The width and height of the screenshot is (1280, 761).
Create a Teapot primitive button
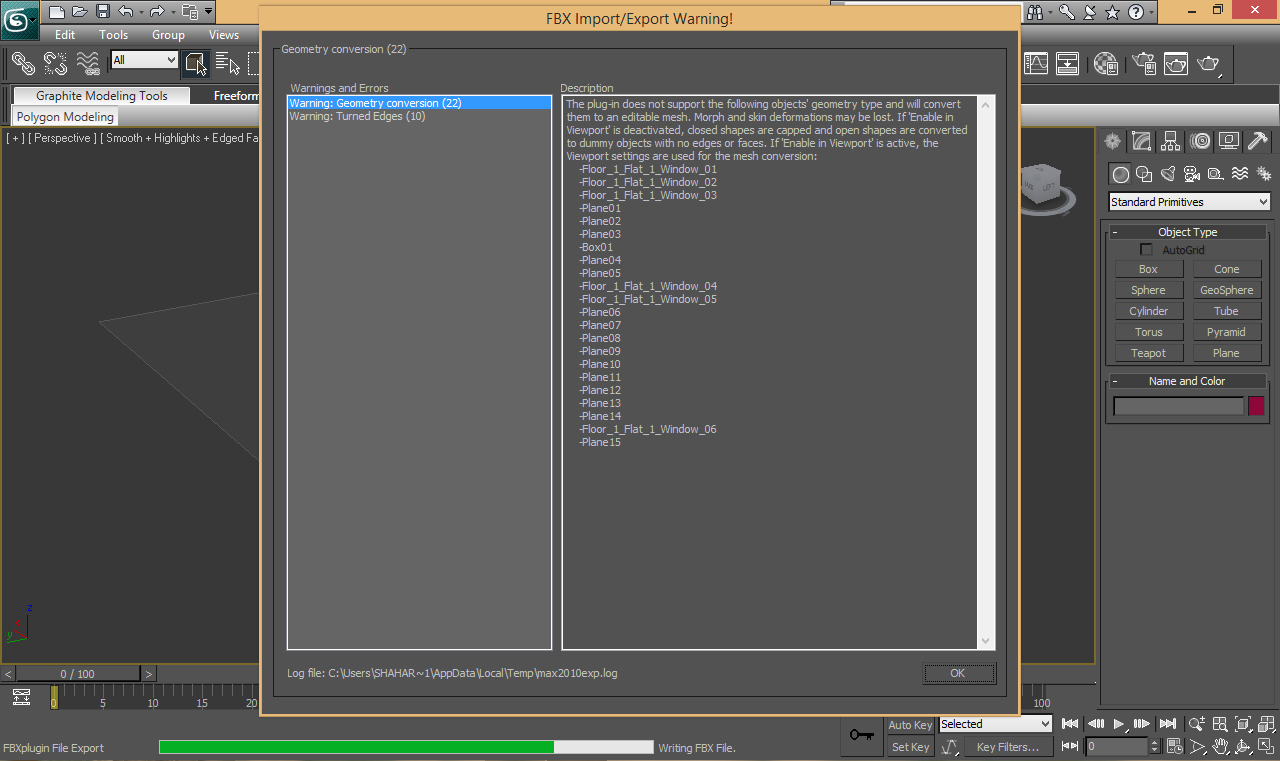[1148, 353]
